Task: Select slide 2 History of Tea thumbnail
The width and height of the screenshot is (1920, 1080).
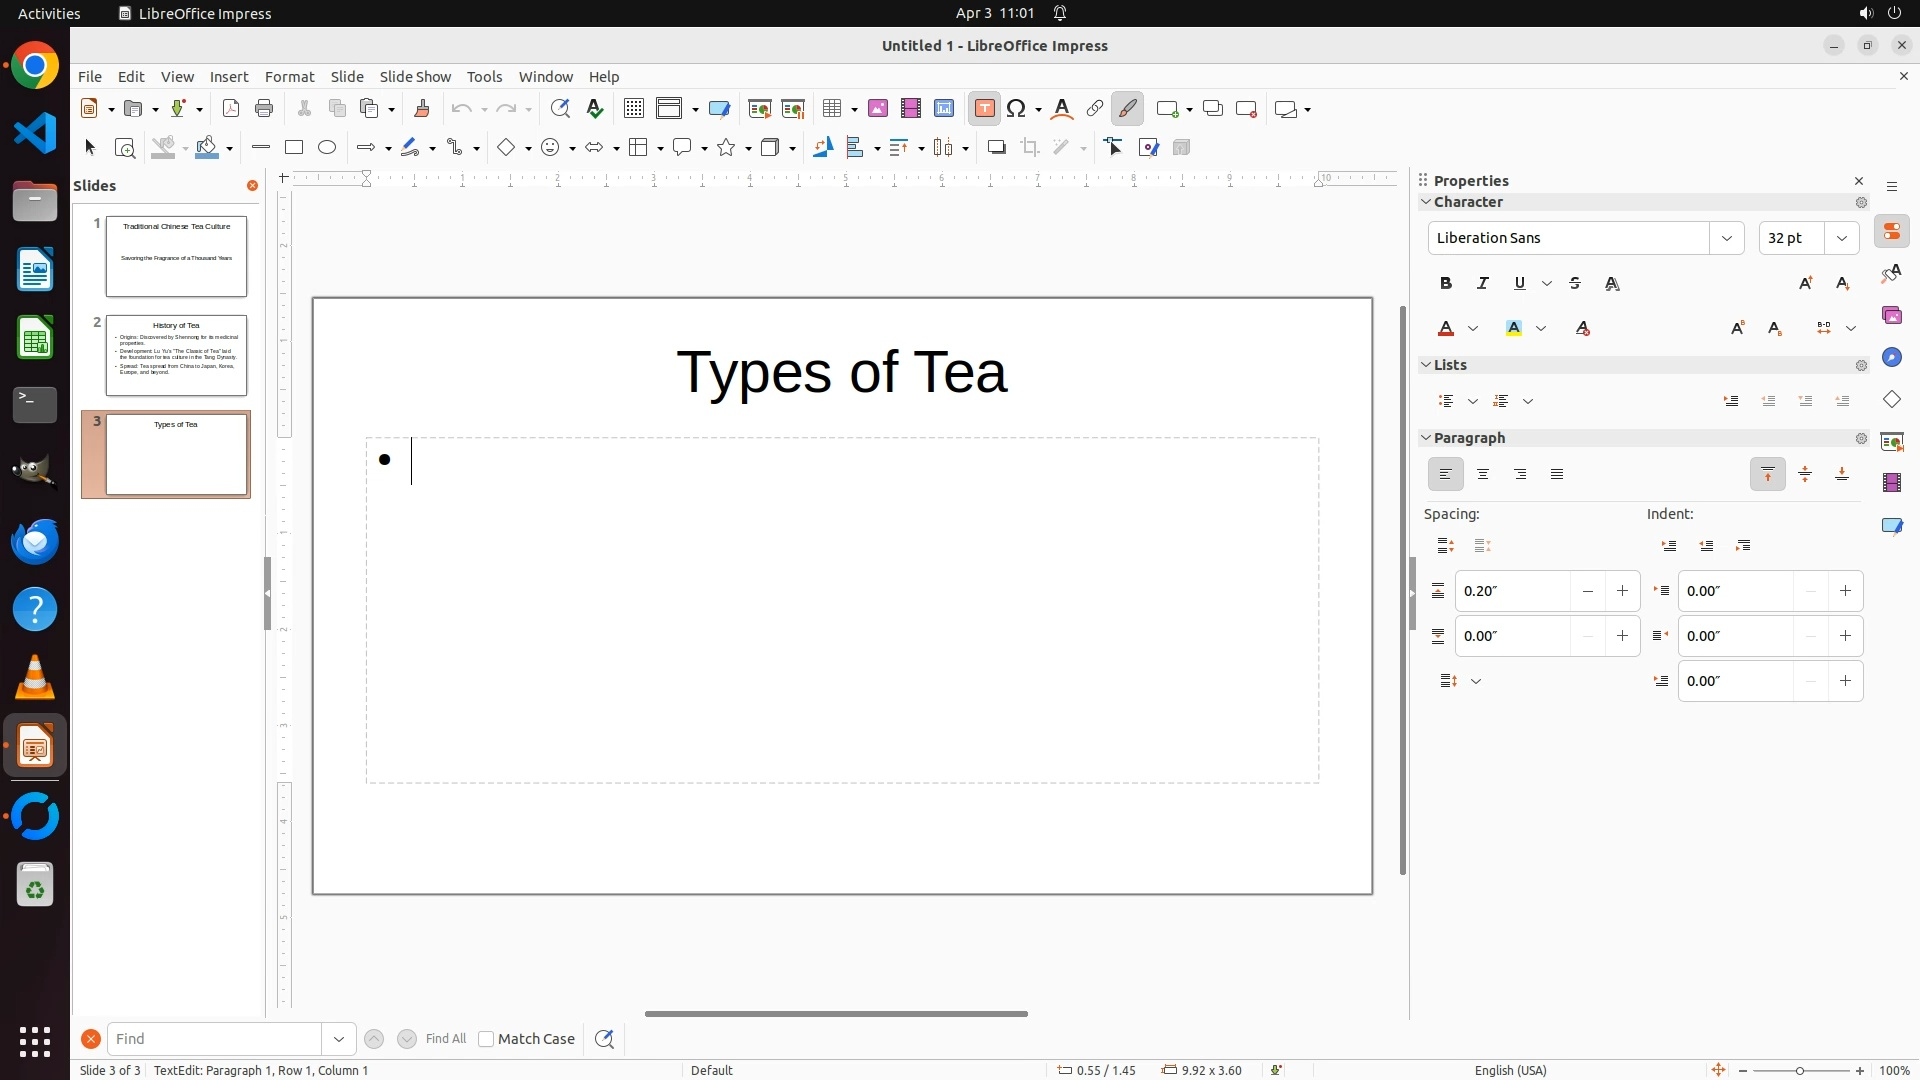Action: coord(176,355)
